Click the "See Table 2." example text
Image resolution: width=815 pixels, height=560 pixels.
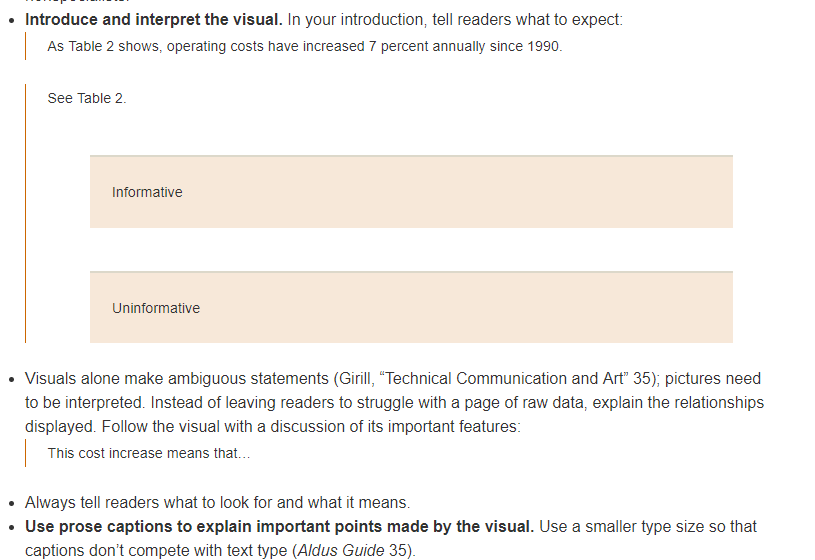pyautogui.click(x=87, y=98)
